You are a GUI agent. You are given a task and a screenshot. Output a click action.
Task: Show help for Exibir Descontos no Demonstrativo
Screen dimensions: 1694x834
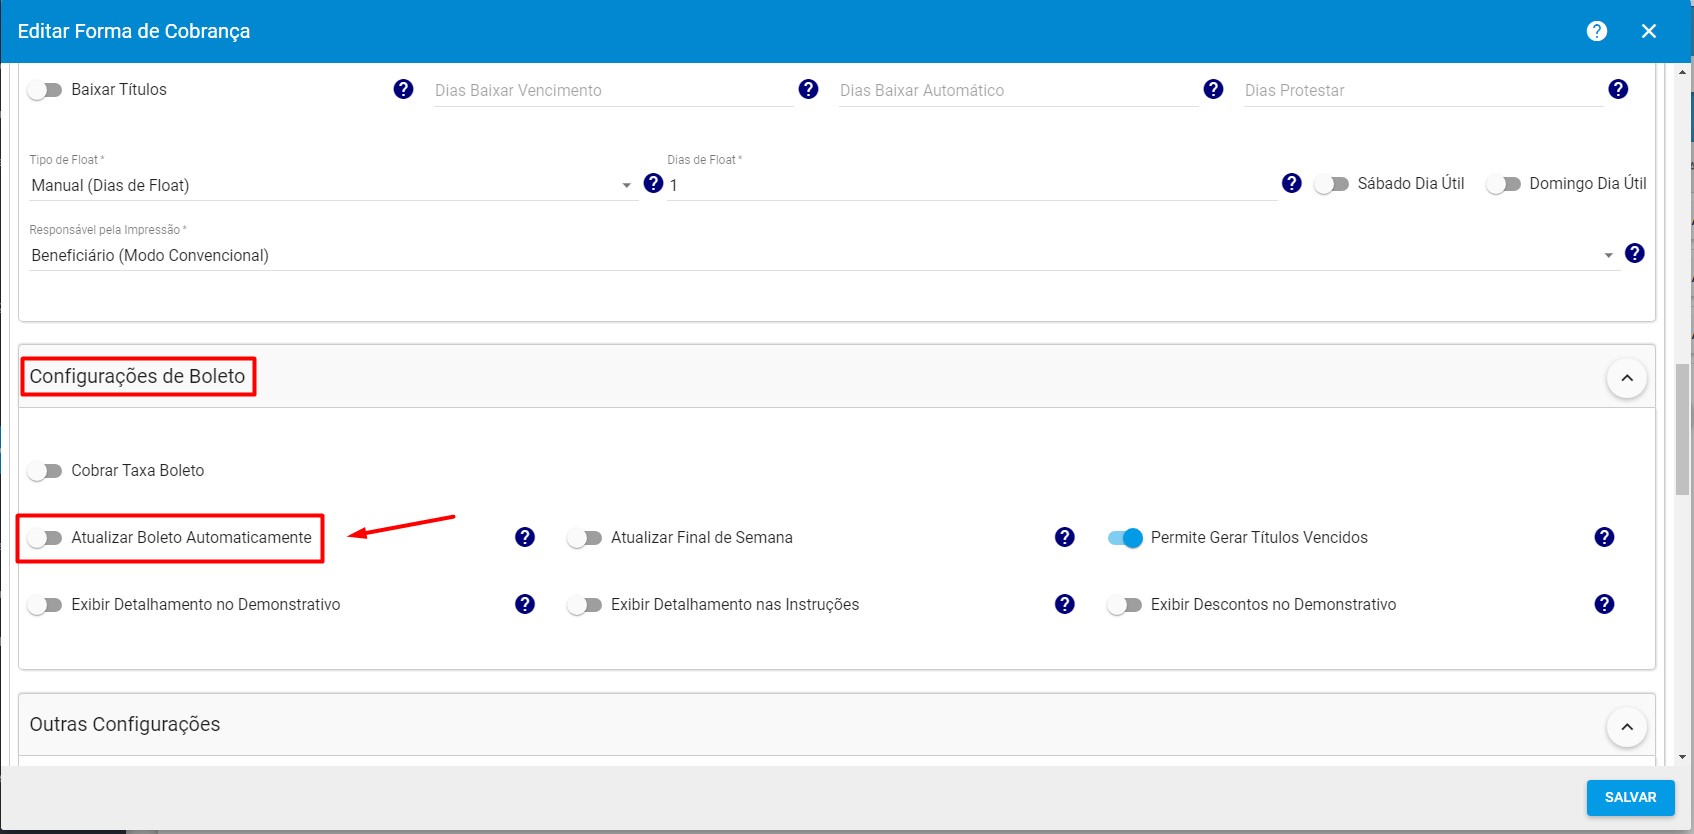(1605, 604)
